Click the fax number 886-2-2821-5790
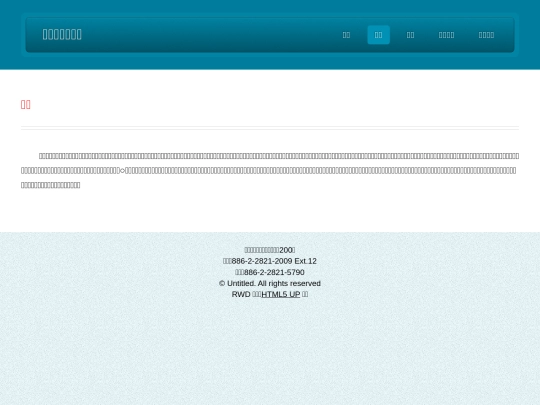This screenshot has height=405, width=540. pos(274,272)
